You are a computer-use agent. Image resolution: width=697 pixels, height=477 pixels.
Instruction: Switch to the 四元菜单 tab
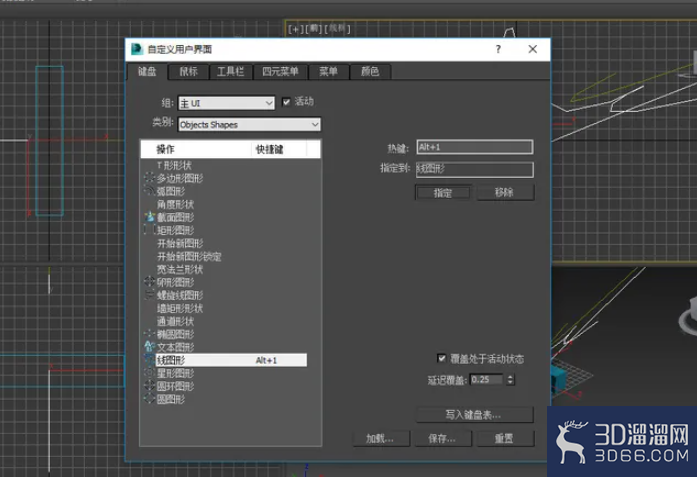[x=280, y=72]
